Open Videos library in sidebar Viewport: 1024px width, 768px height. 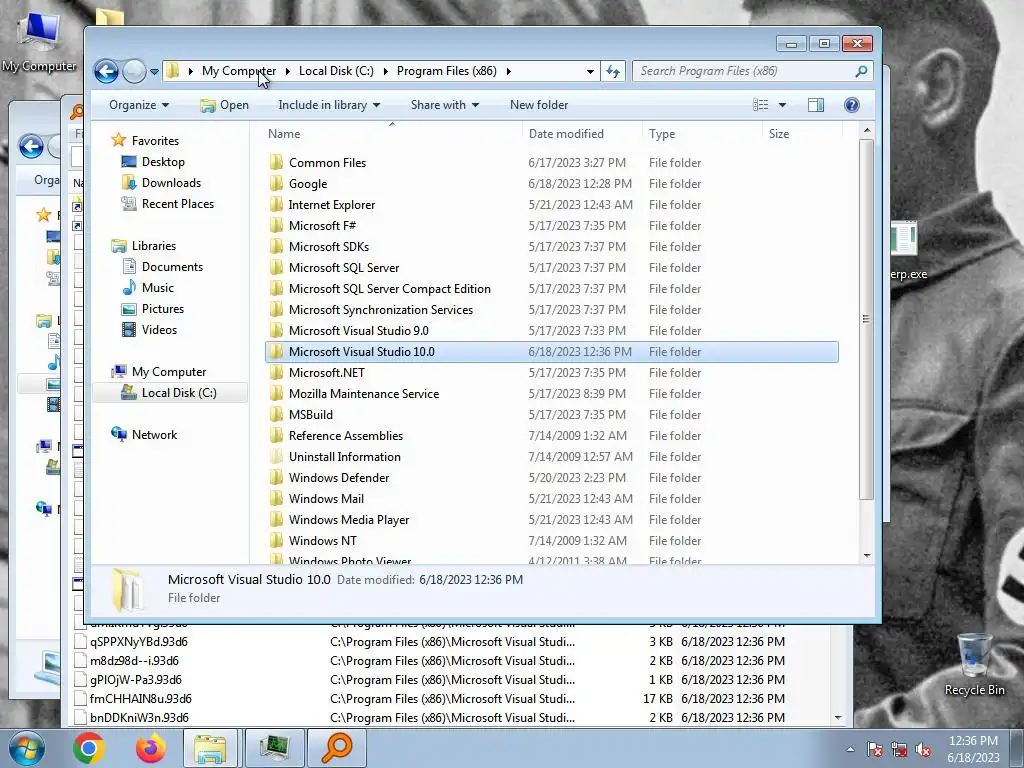159,330
